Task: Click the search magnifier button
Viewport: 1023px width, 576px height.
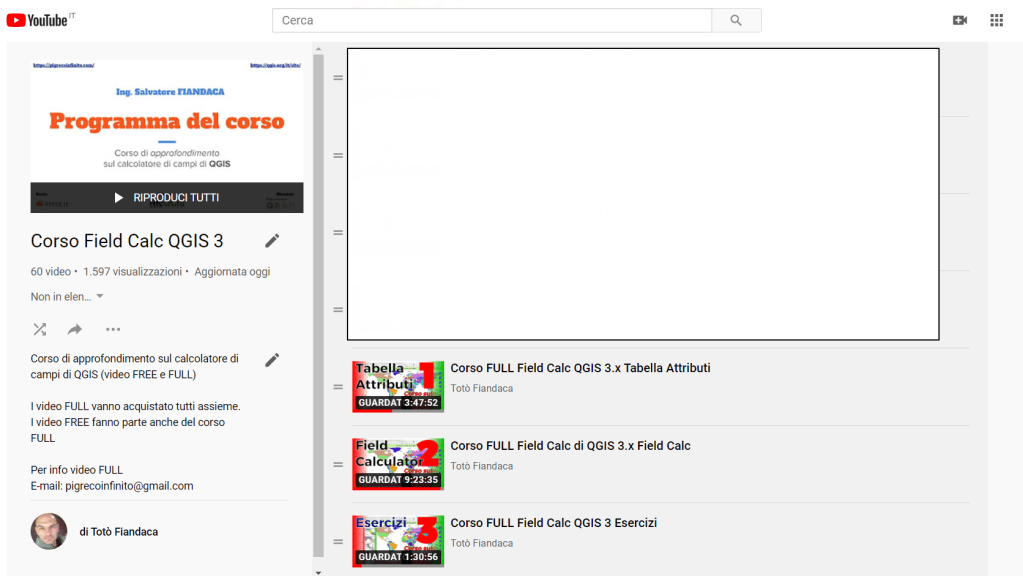Action: click(736, 20)
